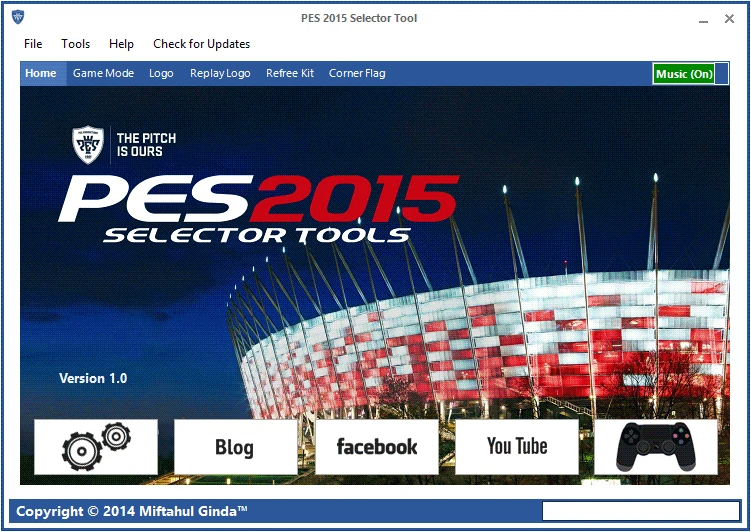Switch to the Game Mode tab
This screenshot has height=532, width=751.
(103, 73)
